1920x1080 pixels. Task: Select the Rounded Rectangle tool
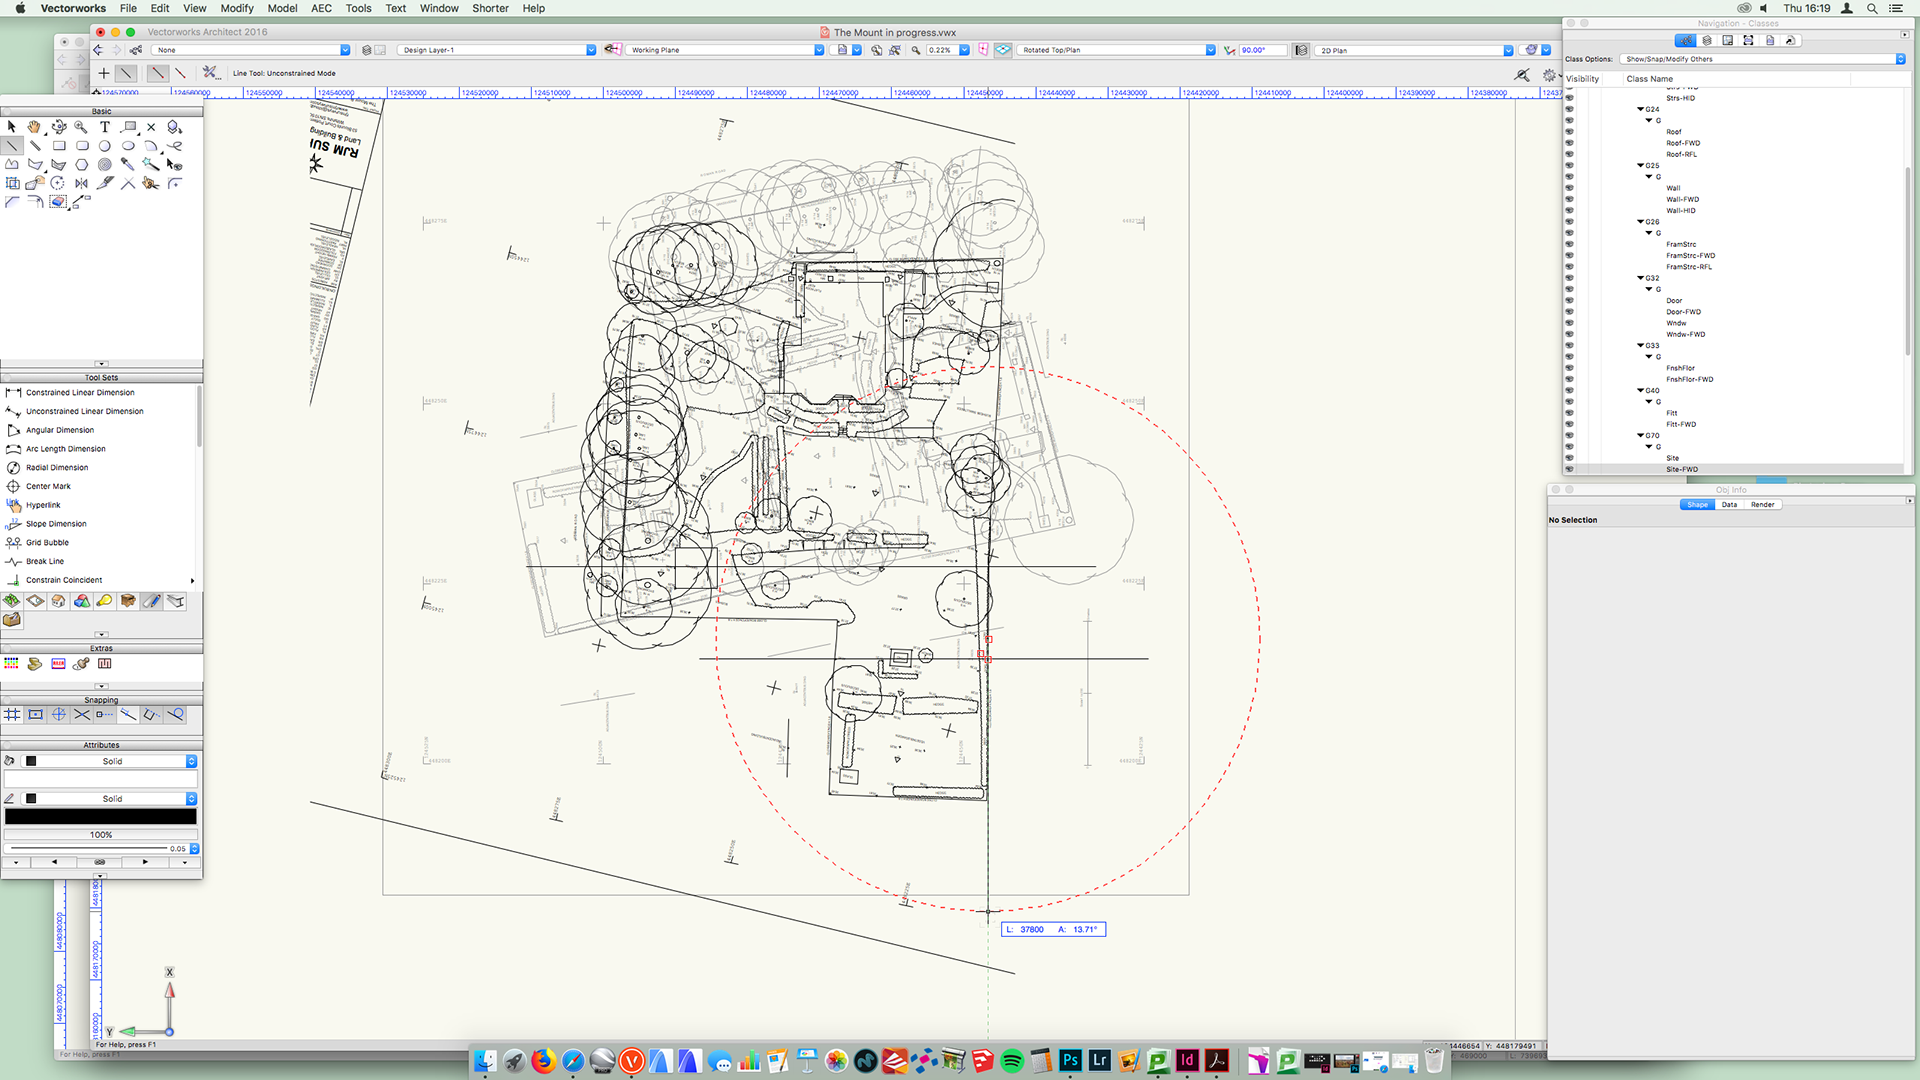click(x=82, y=146)
